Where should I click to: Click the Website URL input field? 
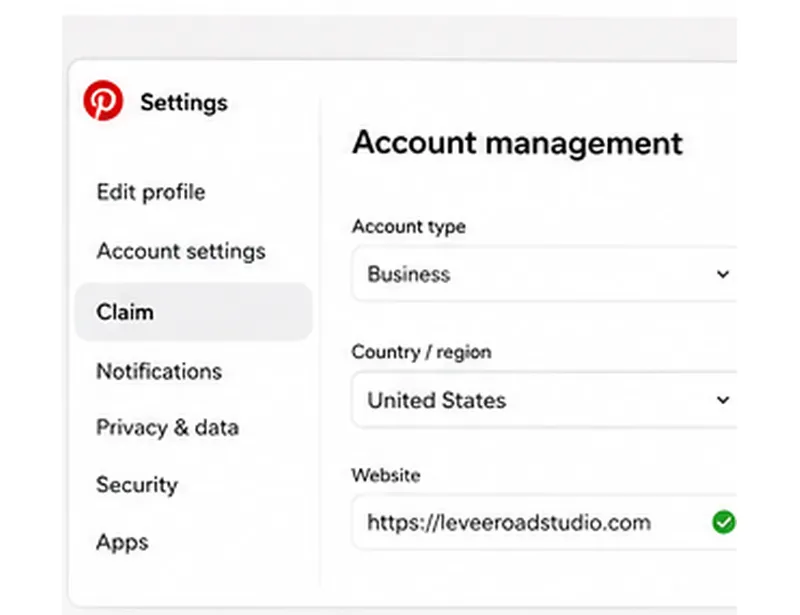pyautogui.click(x=544, y=522)
